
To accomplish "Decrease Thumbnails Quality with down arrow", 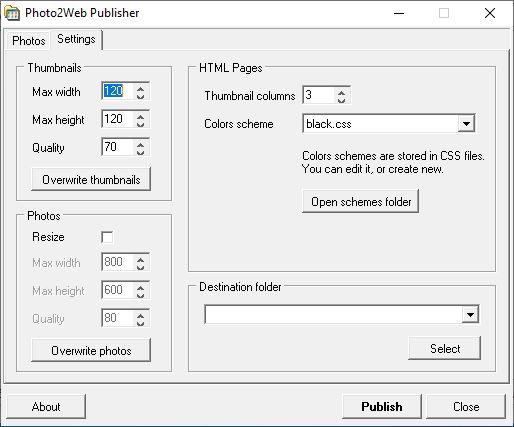I will click(140, 152).
